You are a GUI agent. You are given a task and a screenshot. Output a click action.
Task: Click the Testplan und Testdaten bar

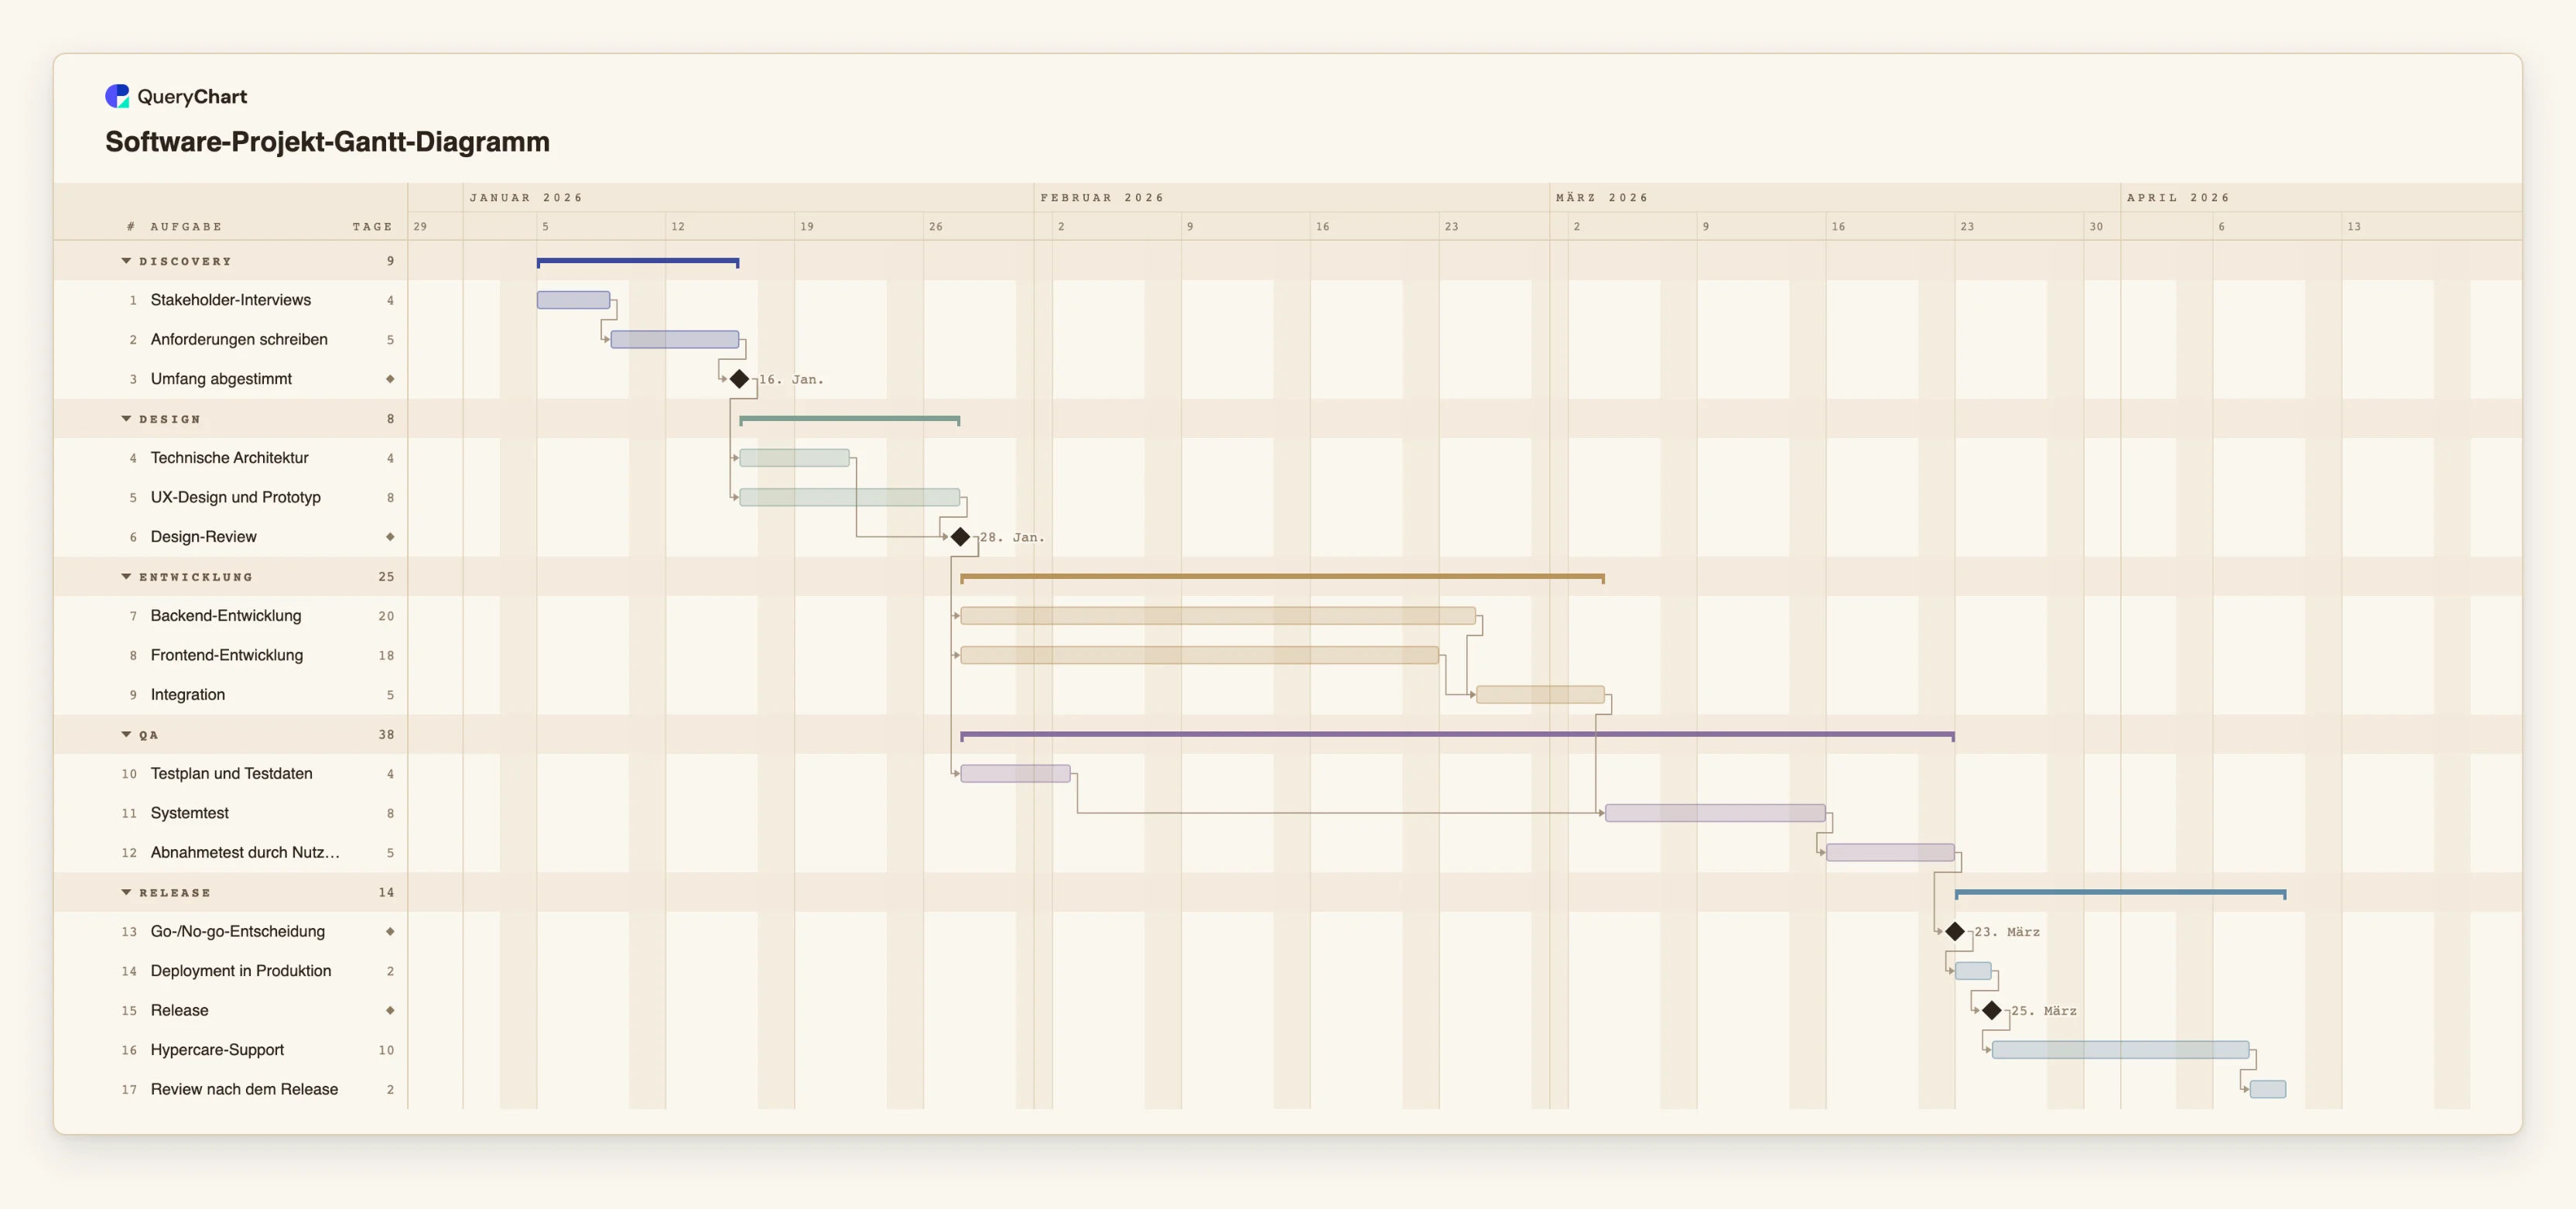click(x=1016, y=773)
